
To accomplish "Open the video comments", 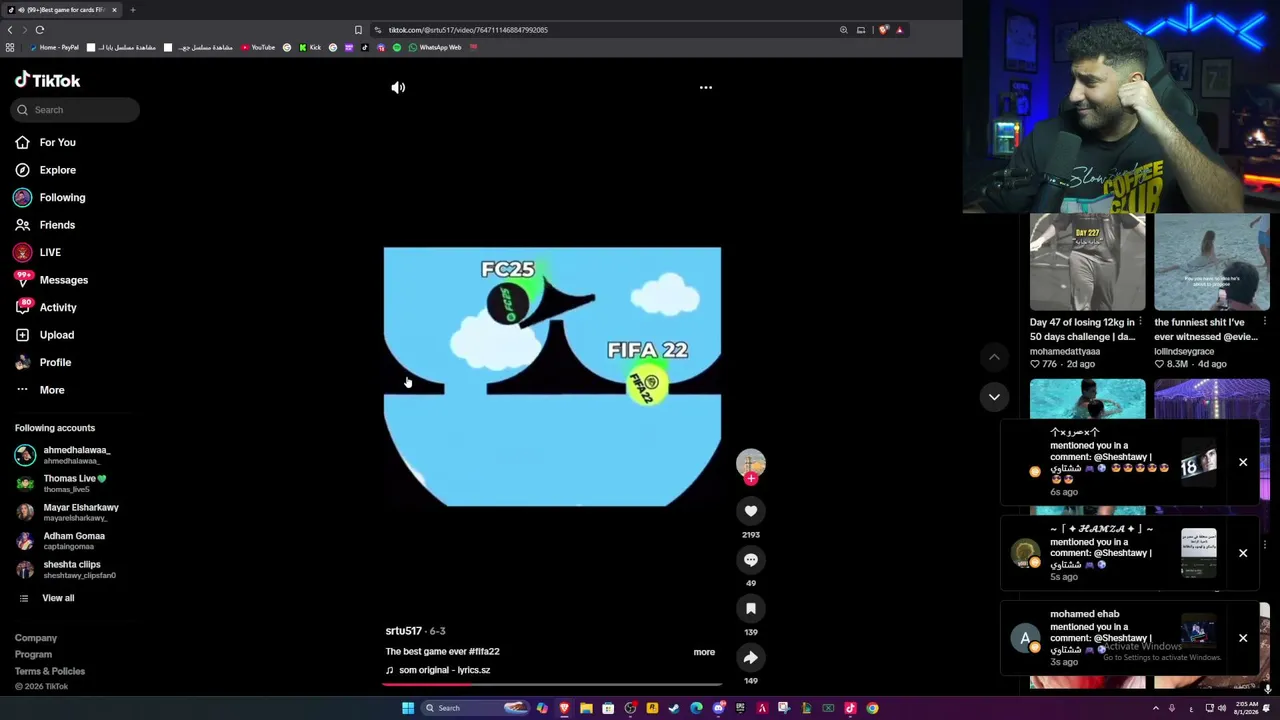I will (x=751, y=560).
